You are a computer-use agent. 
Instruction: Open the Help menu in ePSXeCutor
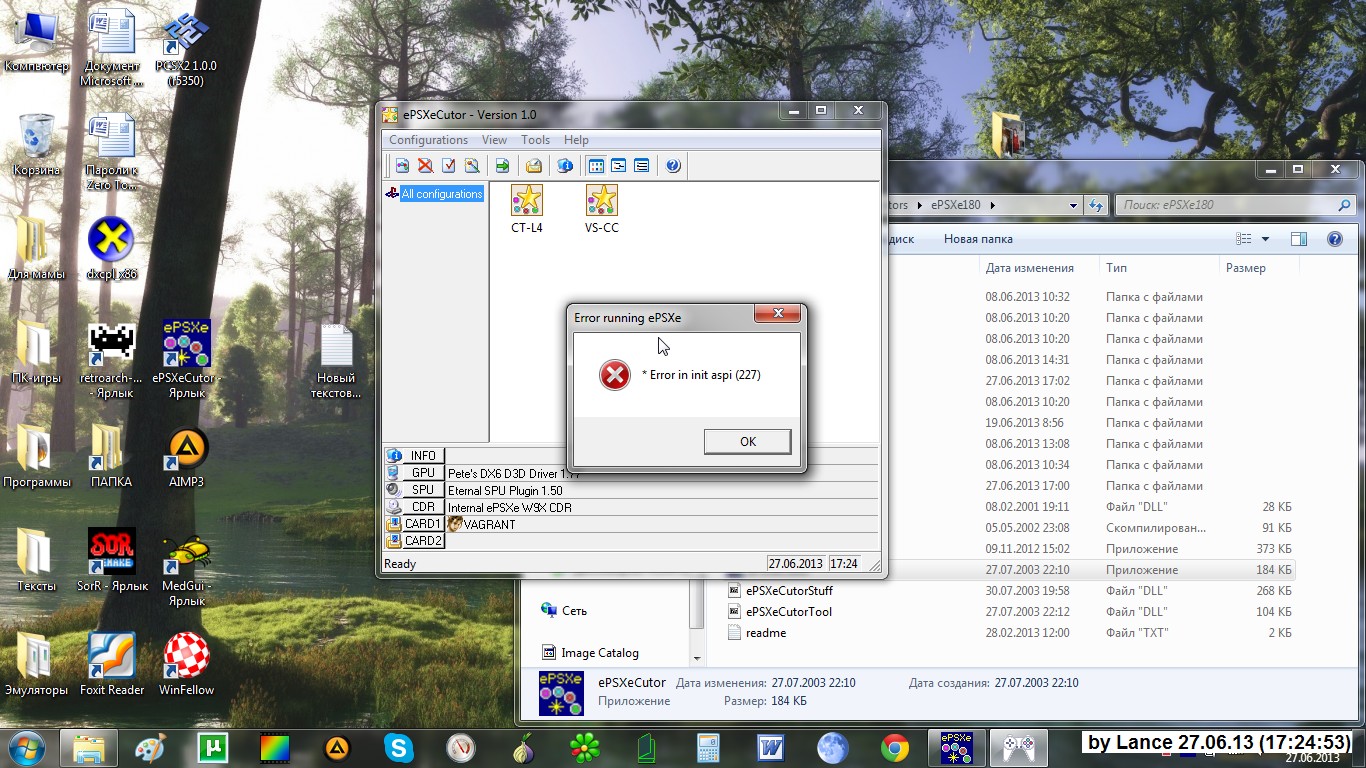576,140
